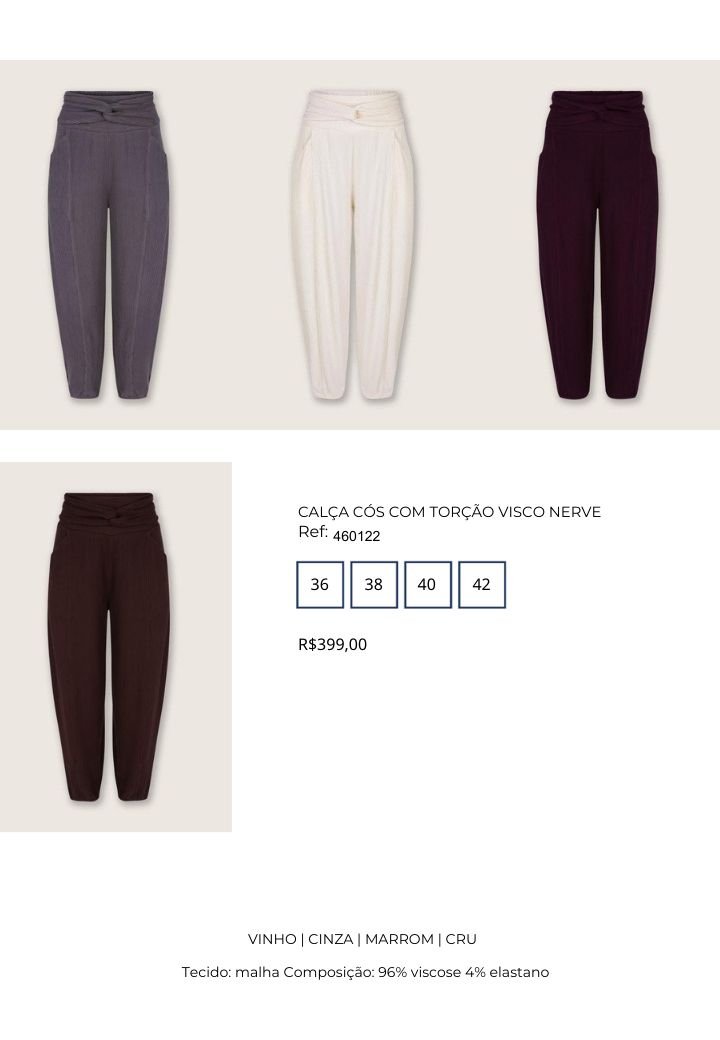
Task: Pick size 42 option
Action: (x=482, y=584)
